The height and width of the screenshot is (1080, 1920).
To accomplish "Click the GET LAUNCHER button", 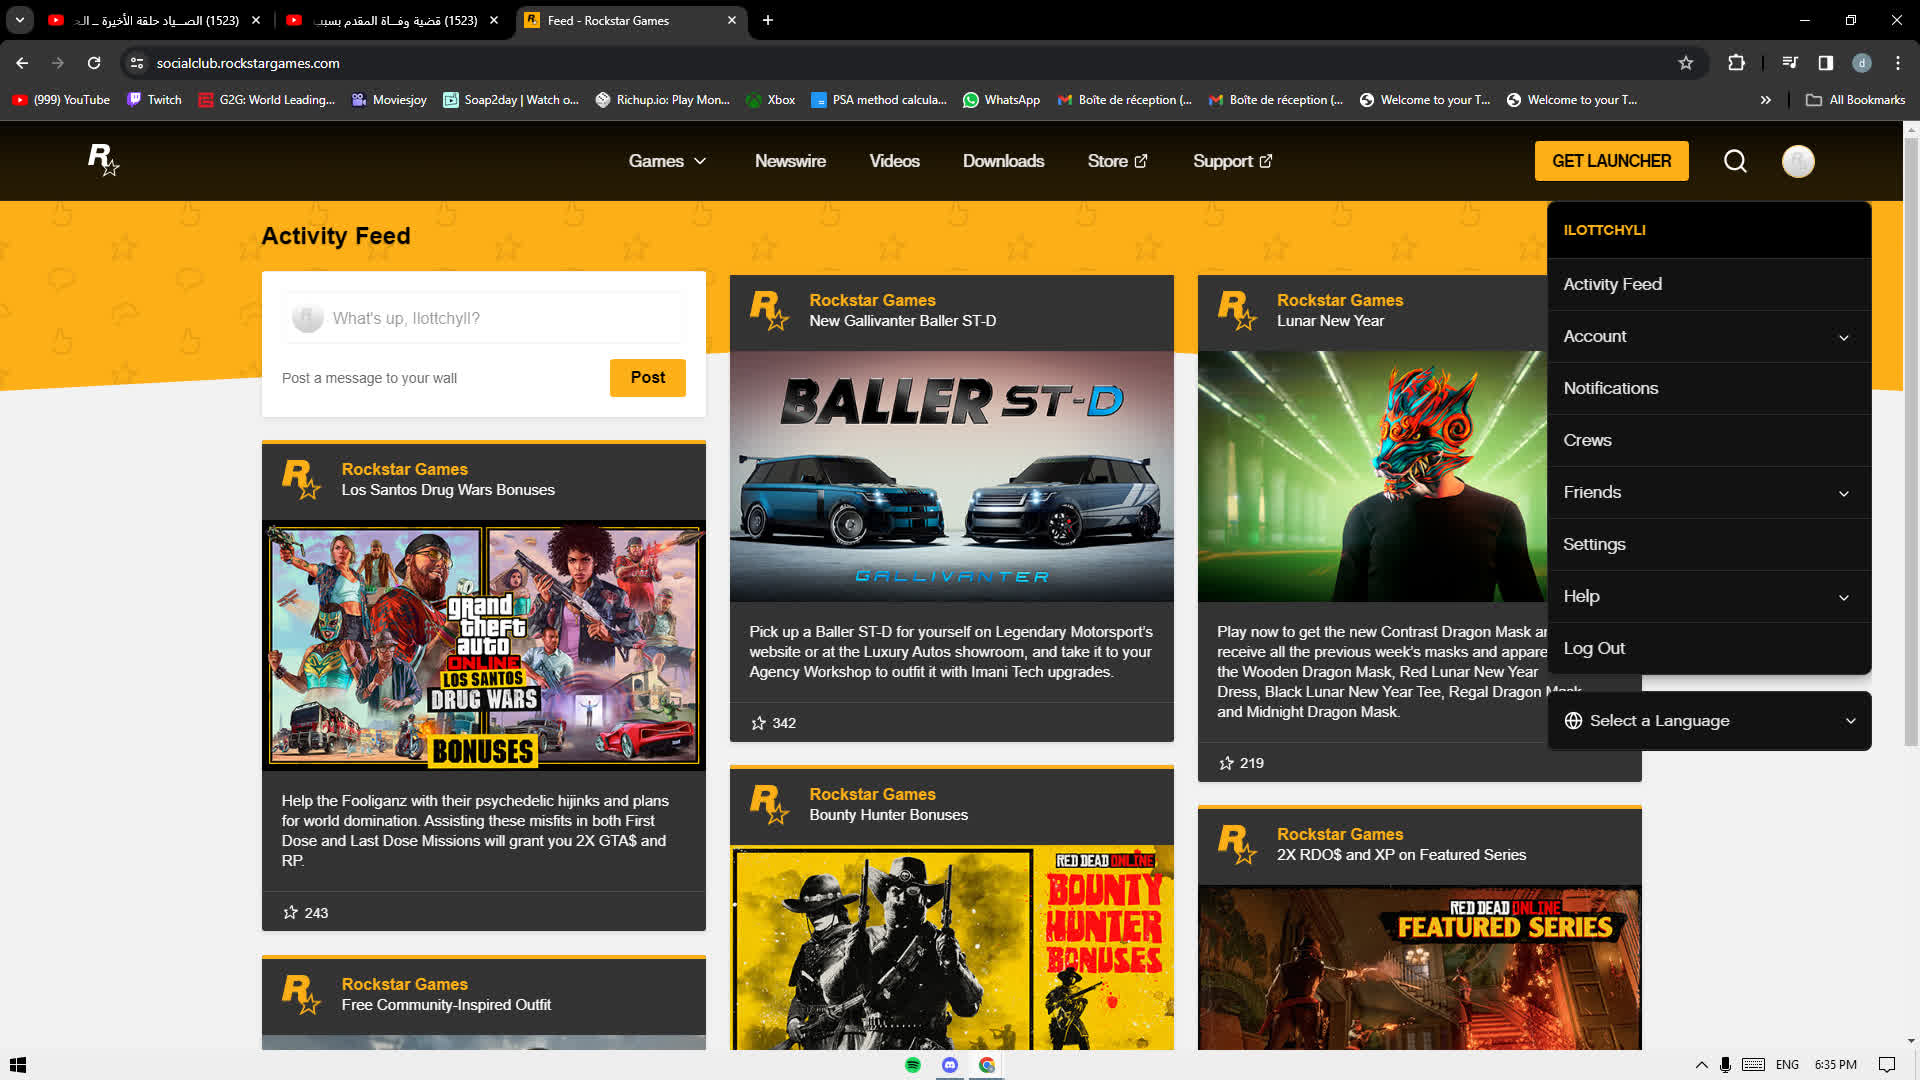I will [x=1612, y=161].
